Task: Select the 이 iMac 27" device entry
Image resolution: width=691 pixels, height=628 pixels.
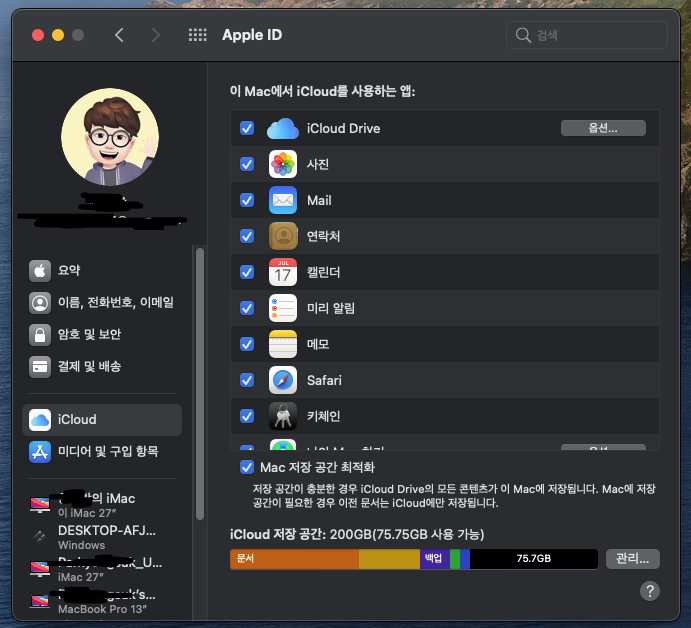Action: (102, 505)
